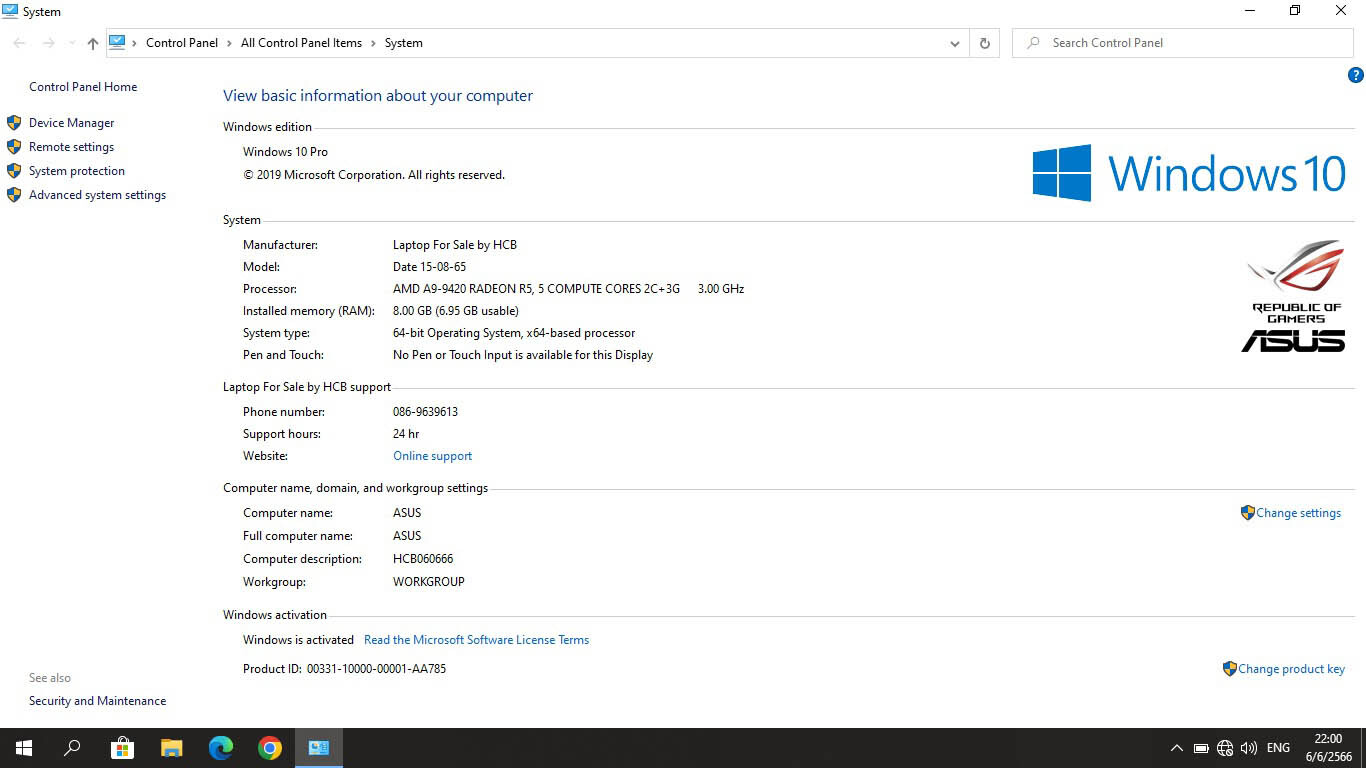Open Security and Maintenance link
Screen dimensions: 1366x768
[97, 701]
